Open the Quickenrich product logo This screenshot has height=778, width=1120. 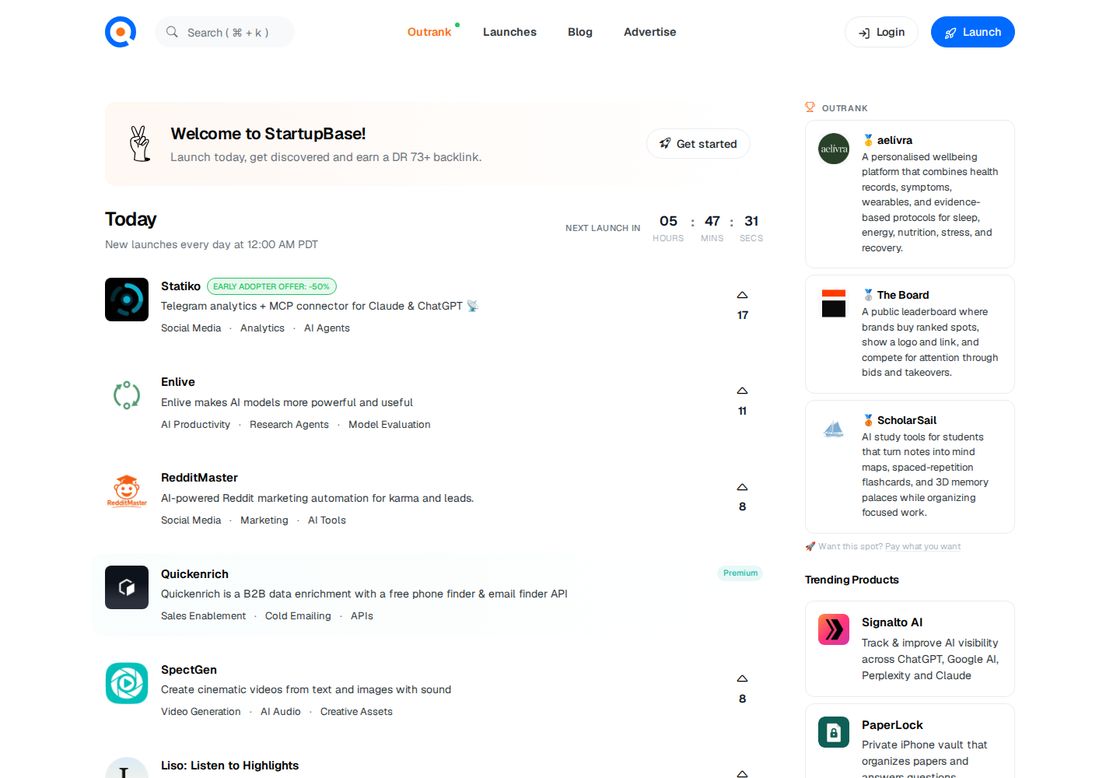point(127,587)
